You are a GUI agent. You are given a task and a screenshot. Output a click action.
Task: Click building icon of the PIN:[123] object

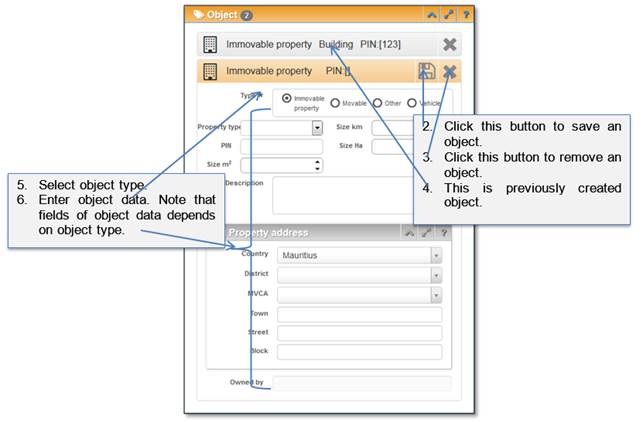(210, 45)
